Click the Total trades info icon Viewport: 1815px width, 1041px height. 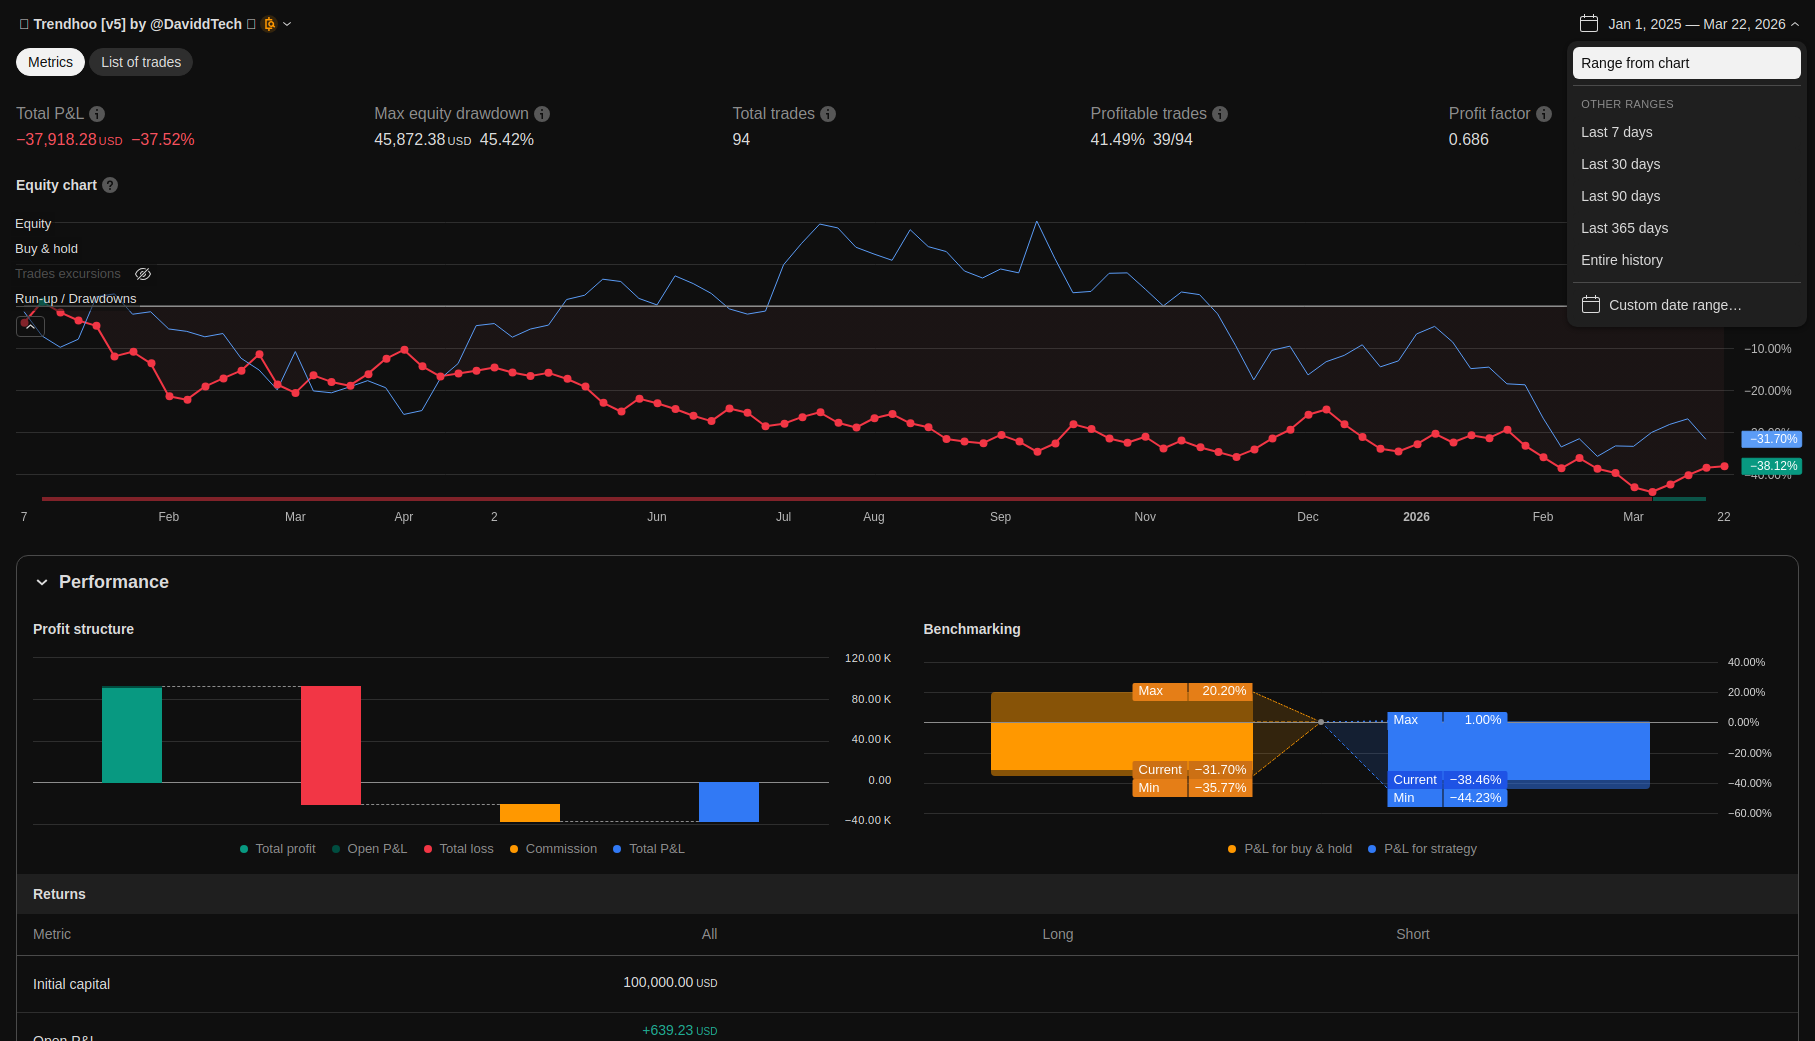pyautogui.click(x=828, y=114)
